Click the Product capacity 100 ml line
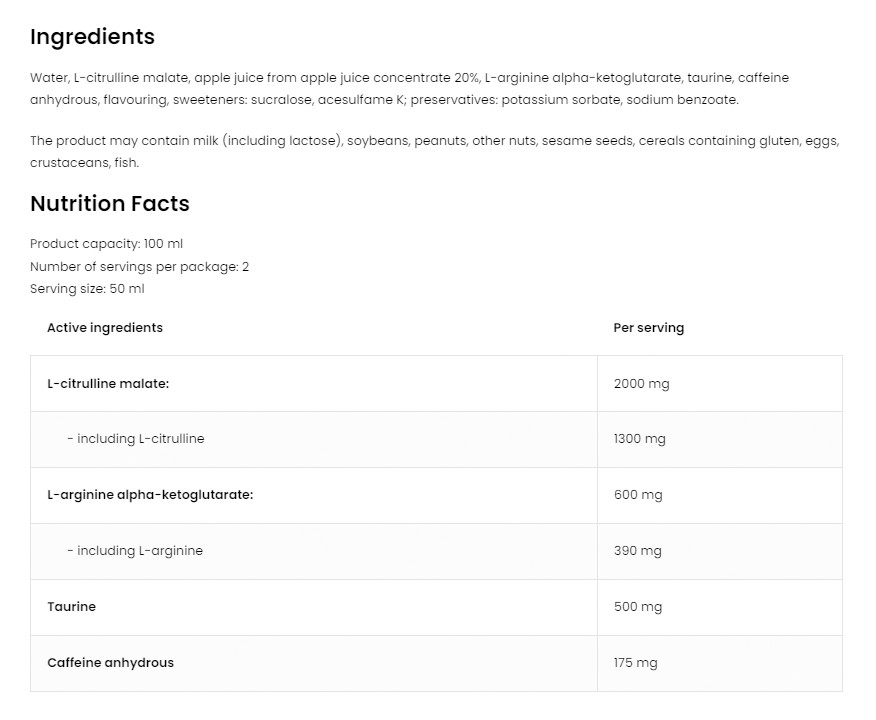 pos(106,244)
